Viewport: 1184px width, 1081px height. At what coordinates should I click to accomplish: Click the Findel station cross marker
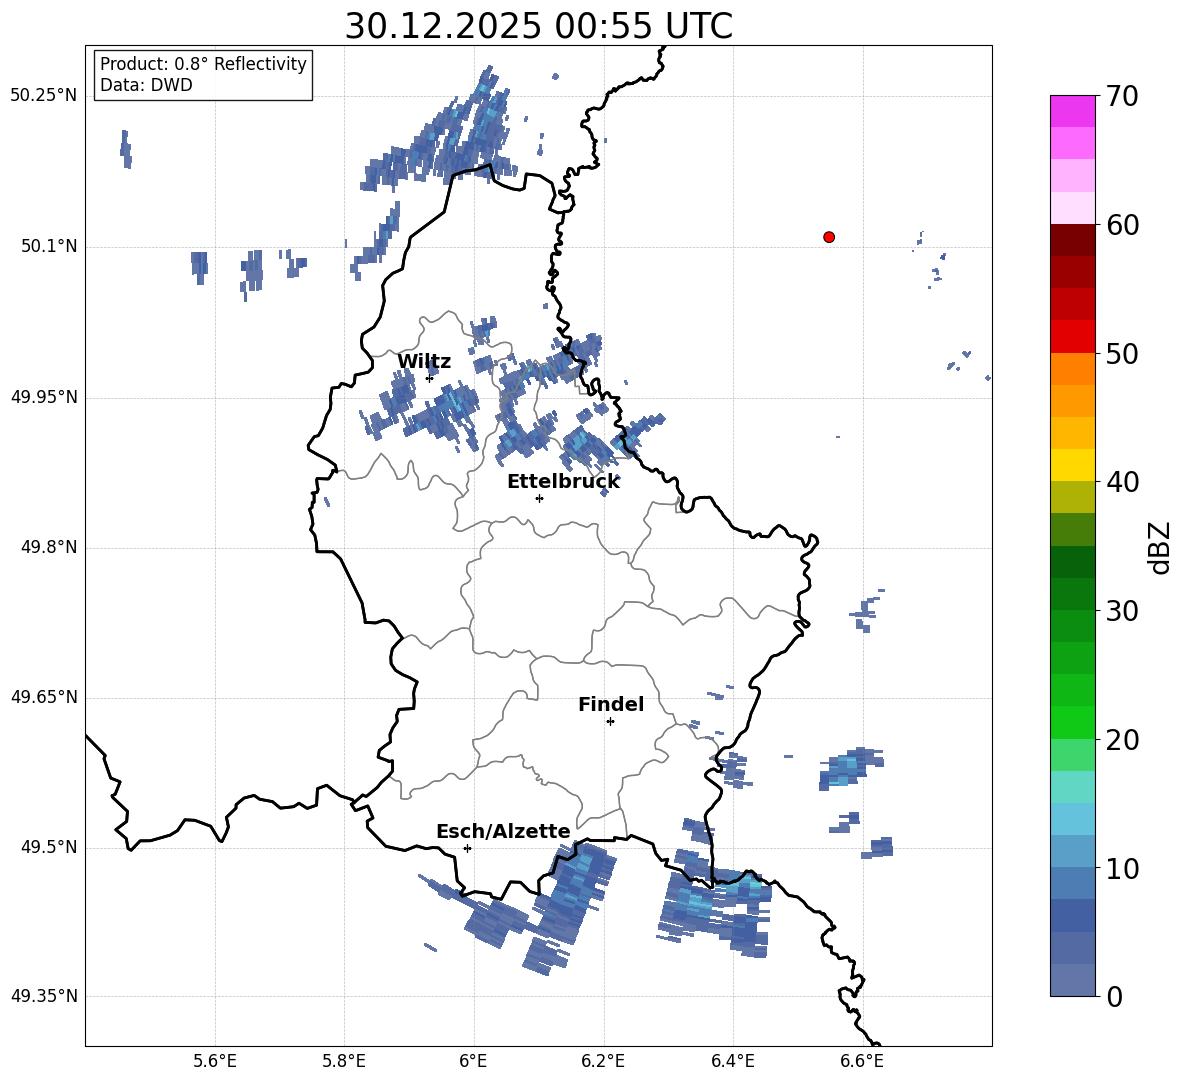tap(610, 722)
